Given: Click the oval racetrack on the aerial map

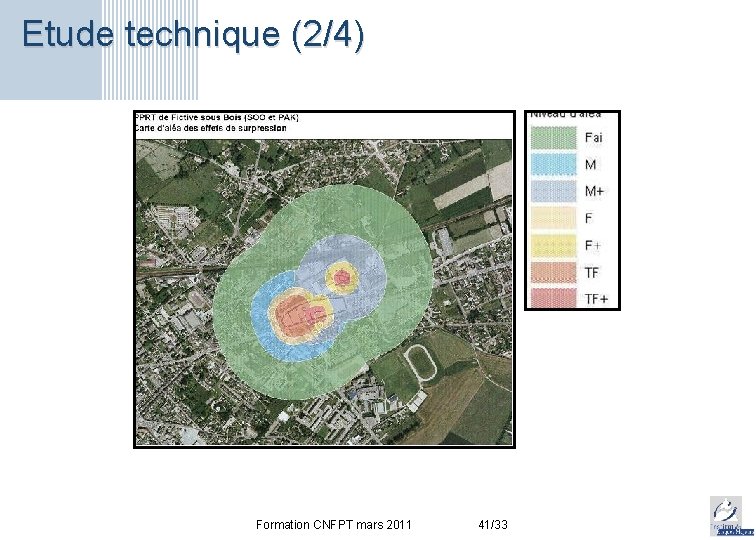Looking at the screenshot, I should click(x=420, y=363).
